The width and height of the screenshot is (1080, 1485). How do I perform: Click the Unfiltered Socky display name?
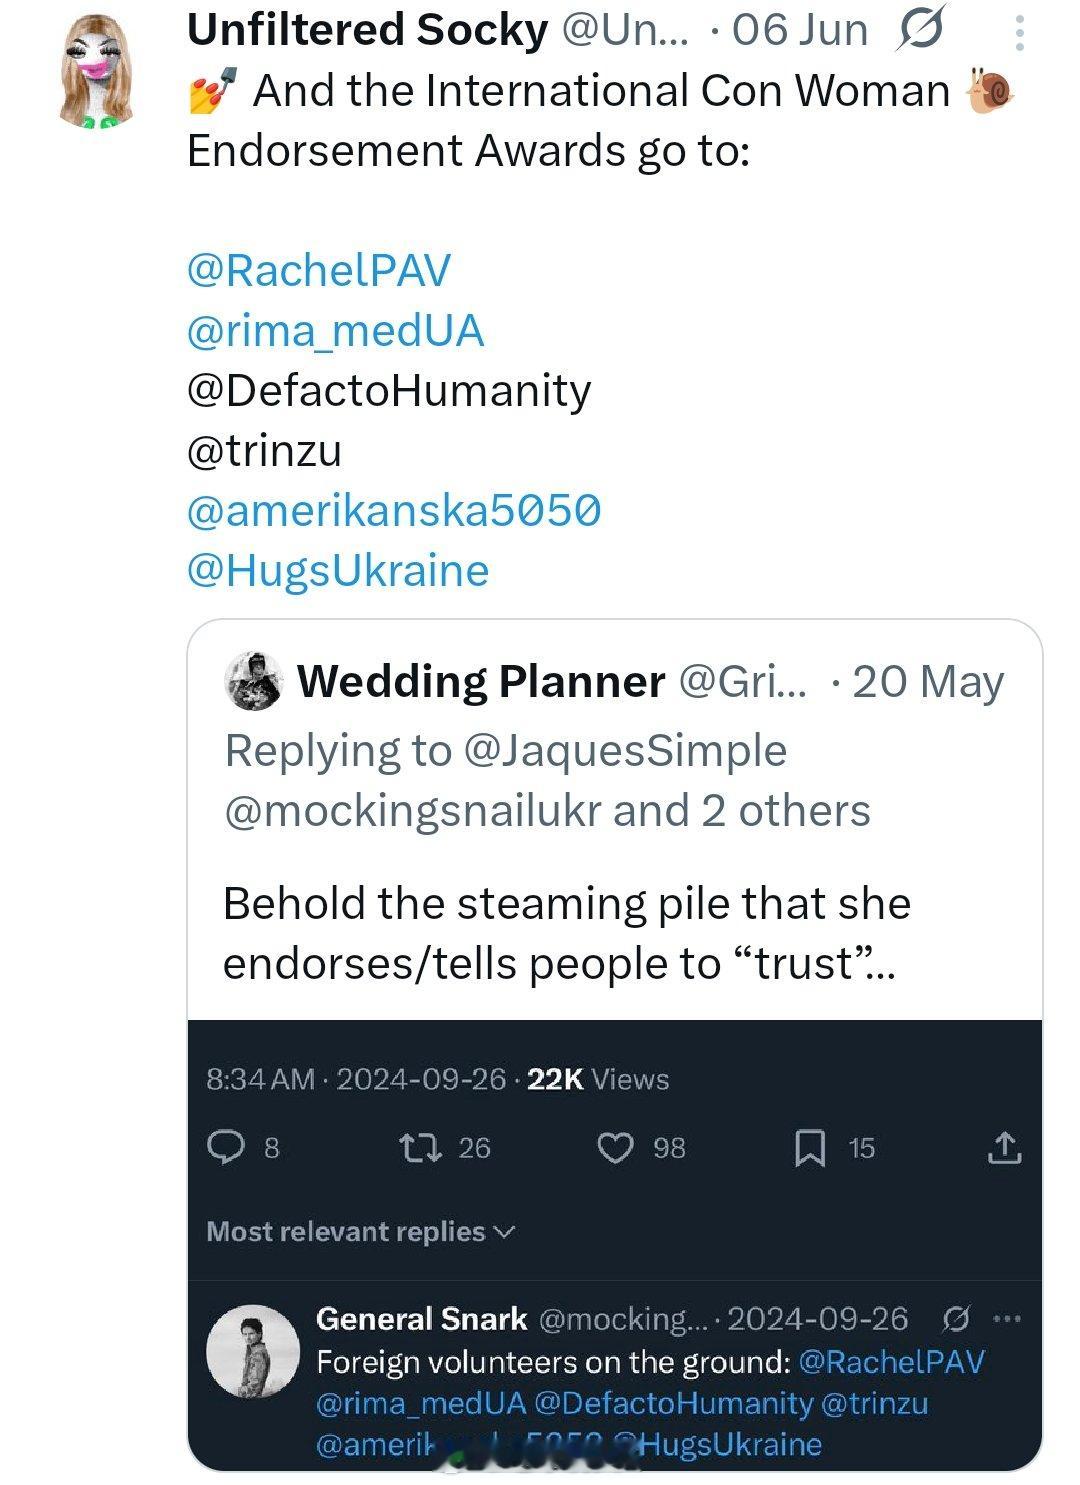tap(367, 30)
